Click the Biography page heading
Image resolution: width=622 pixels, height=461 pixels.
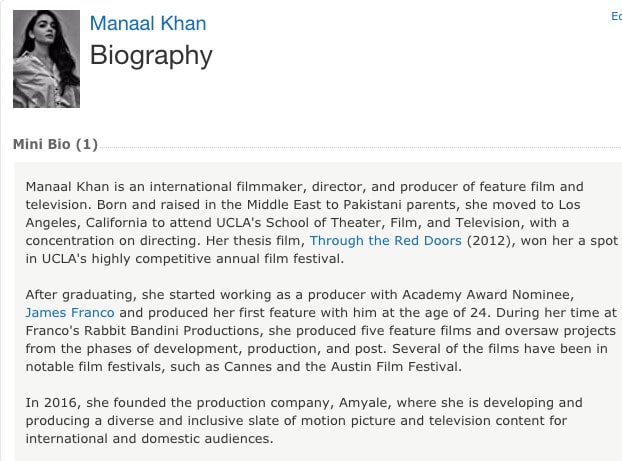(x=152, y=56)
